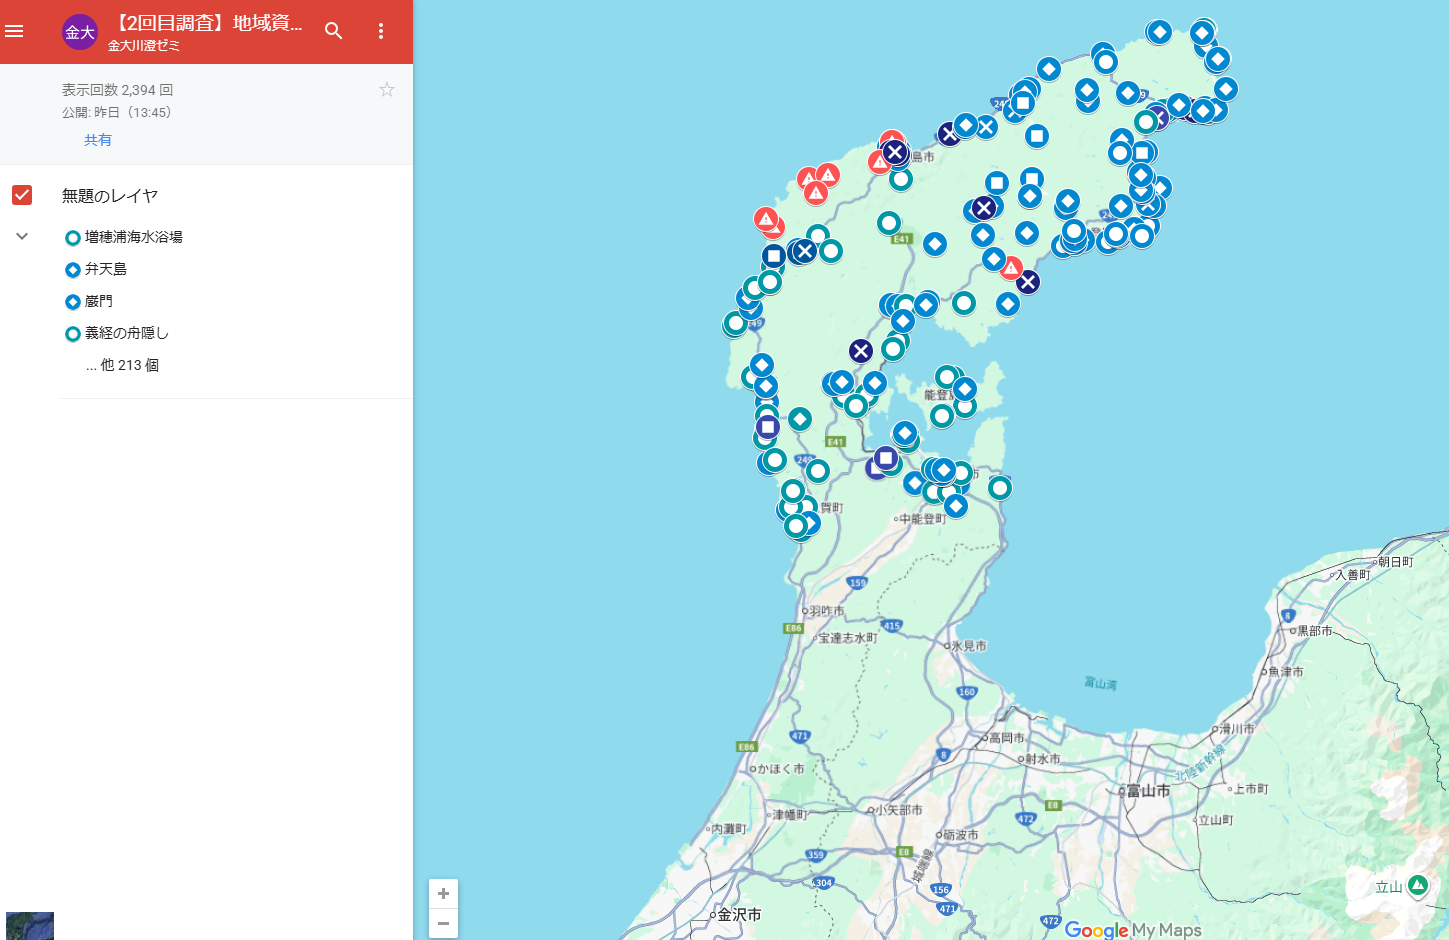Open the hamburger main menu

pos(15,31)
